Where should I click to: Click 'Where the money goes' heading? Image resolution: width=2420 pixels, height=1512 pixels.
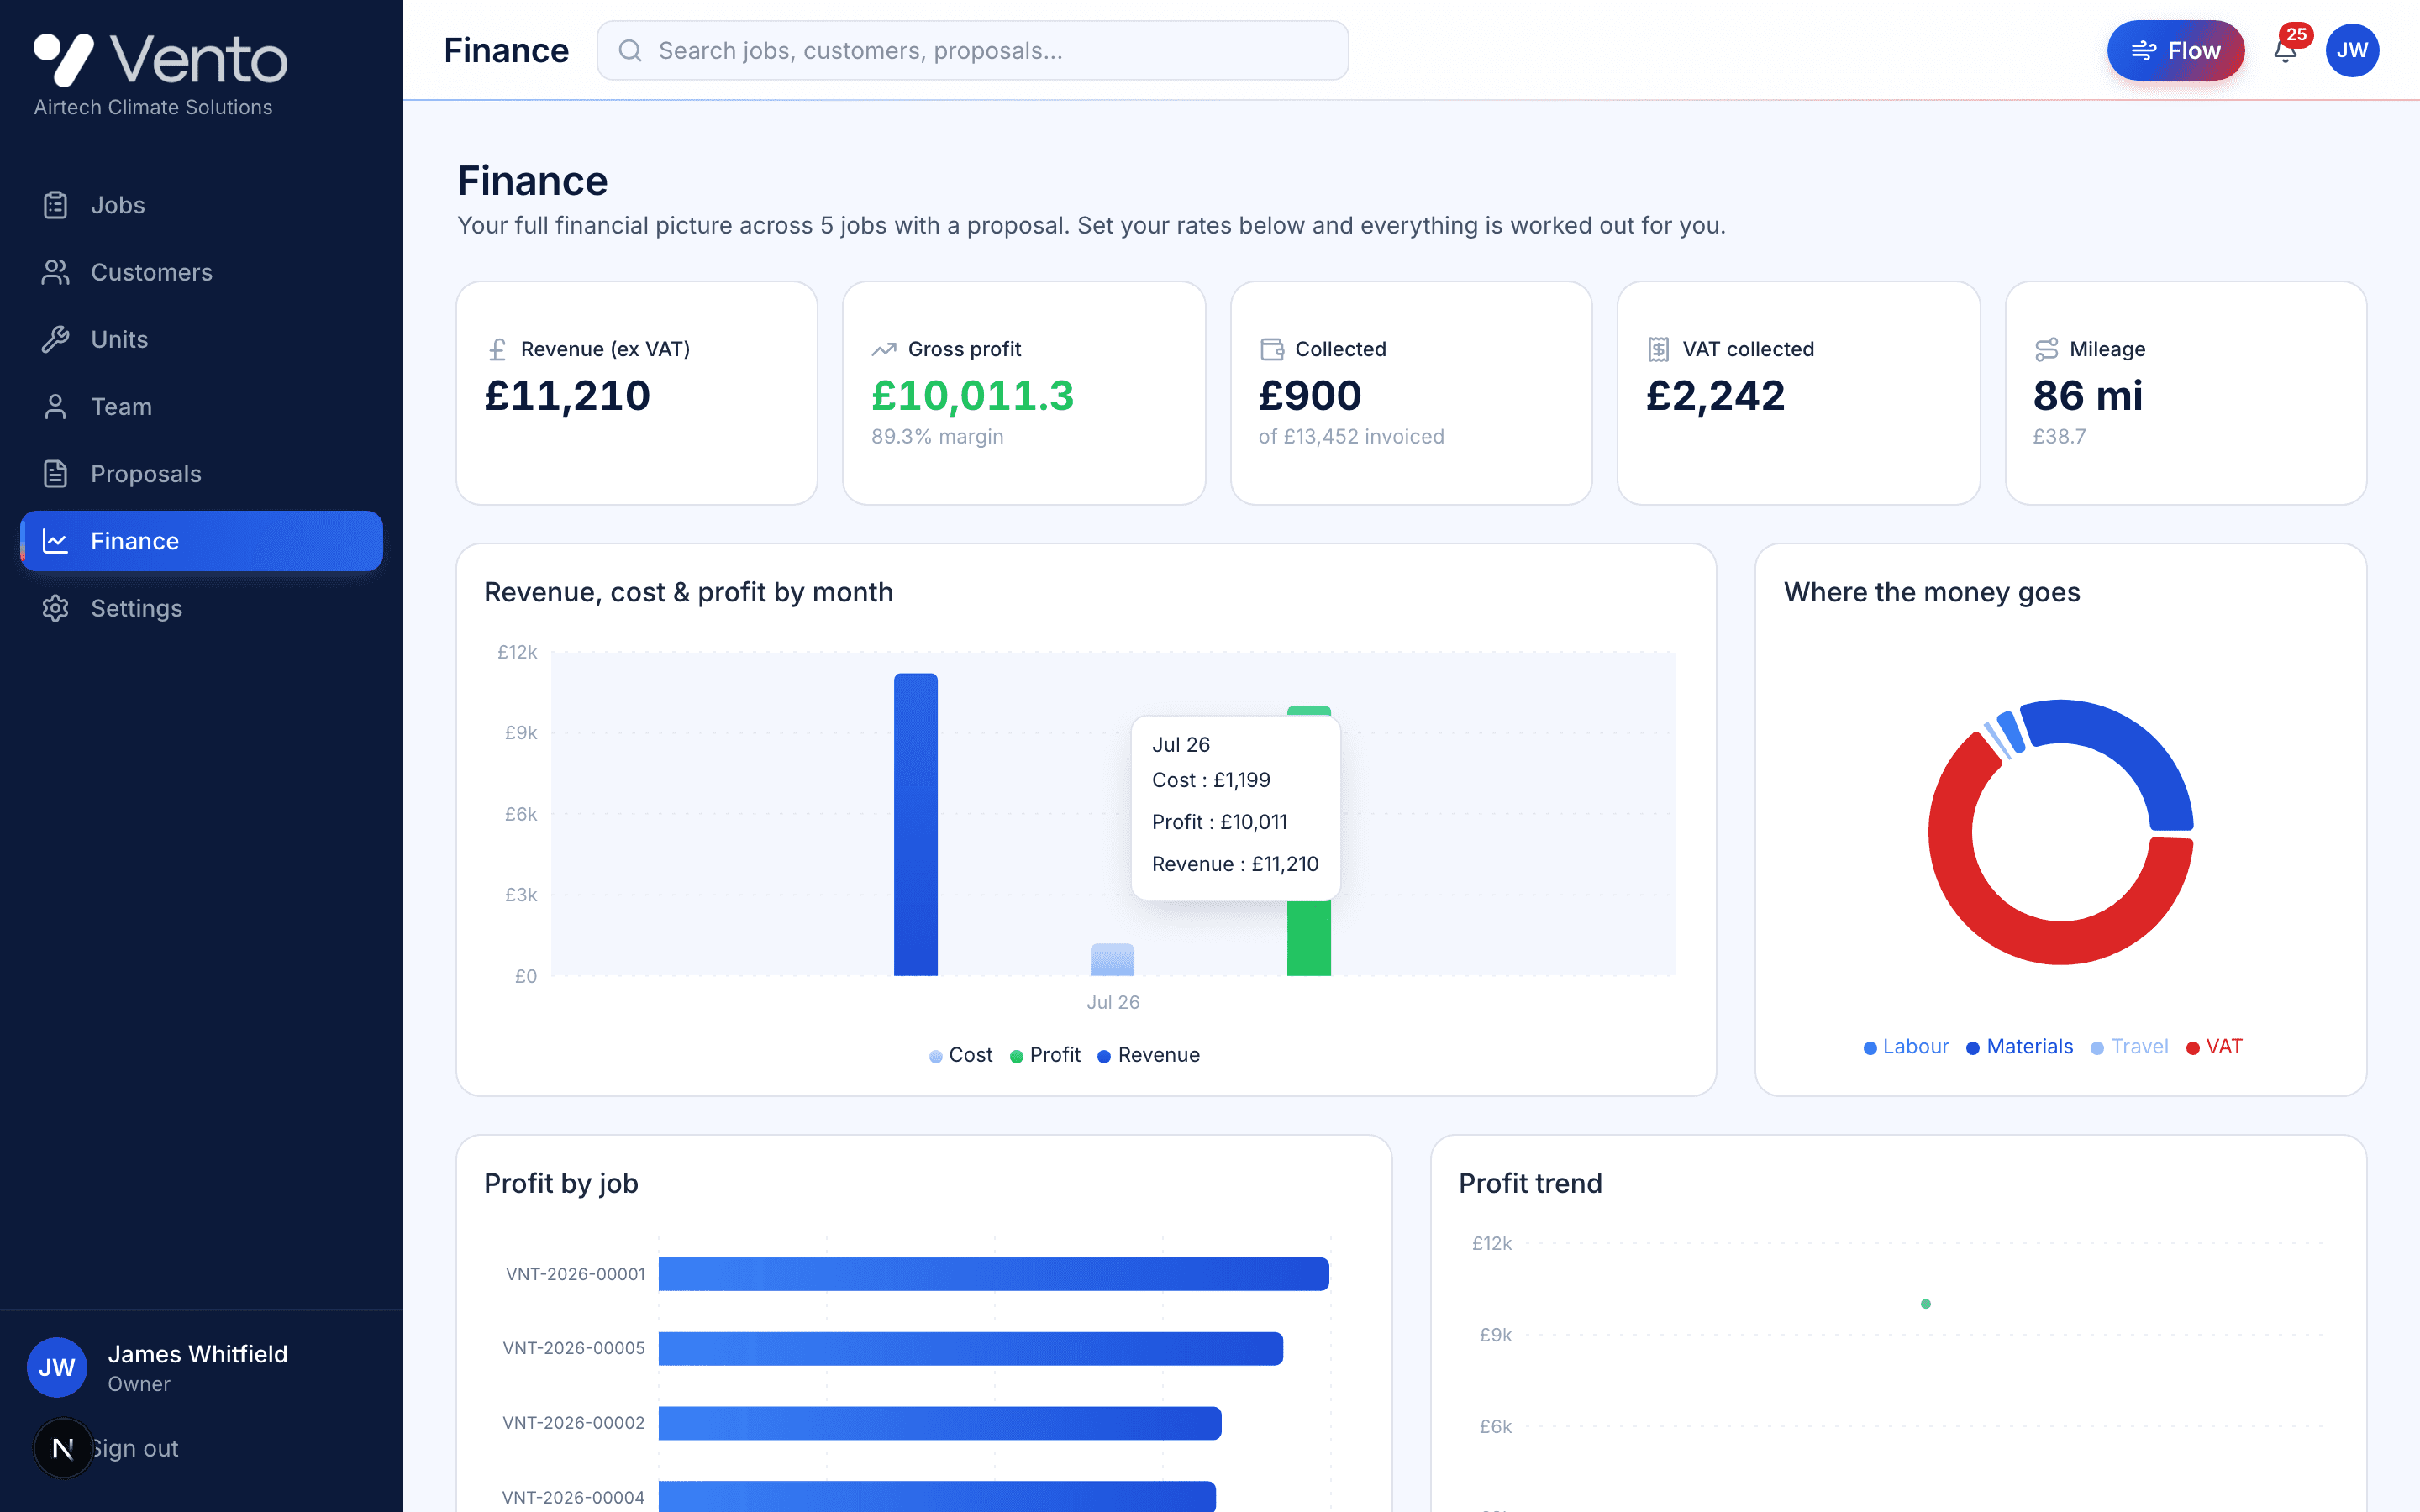(1932, 593)
